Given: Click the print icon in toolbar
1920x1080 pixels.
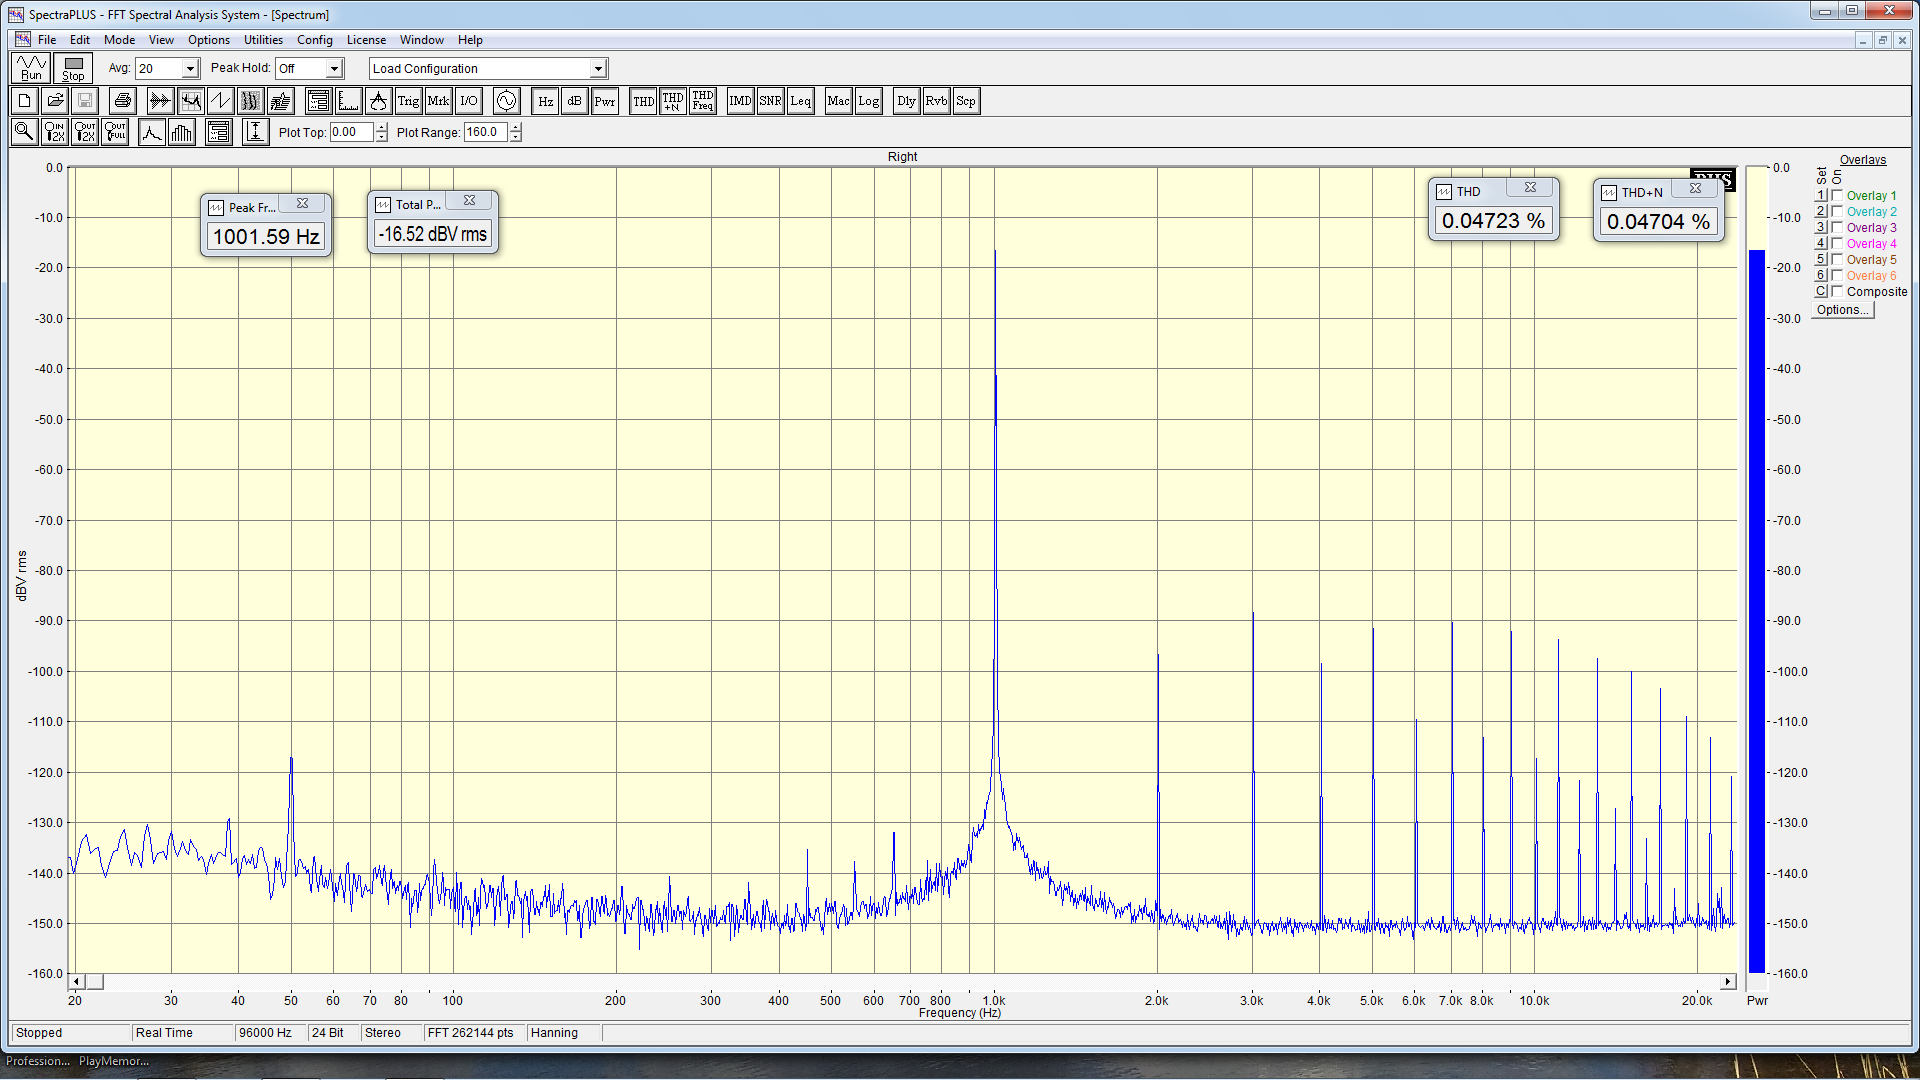Looking at the screenshot, I should (122, 101).
